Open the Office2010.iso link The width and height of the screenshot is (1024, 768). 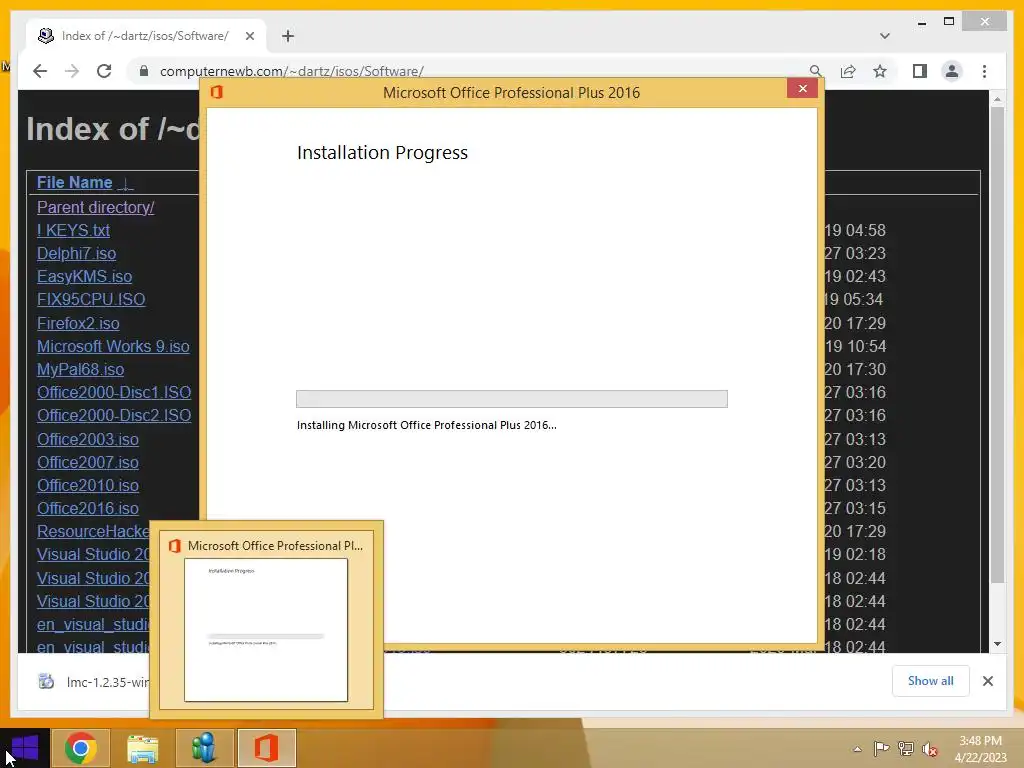88,485
